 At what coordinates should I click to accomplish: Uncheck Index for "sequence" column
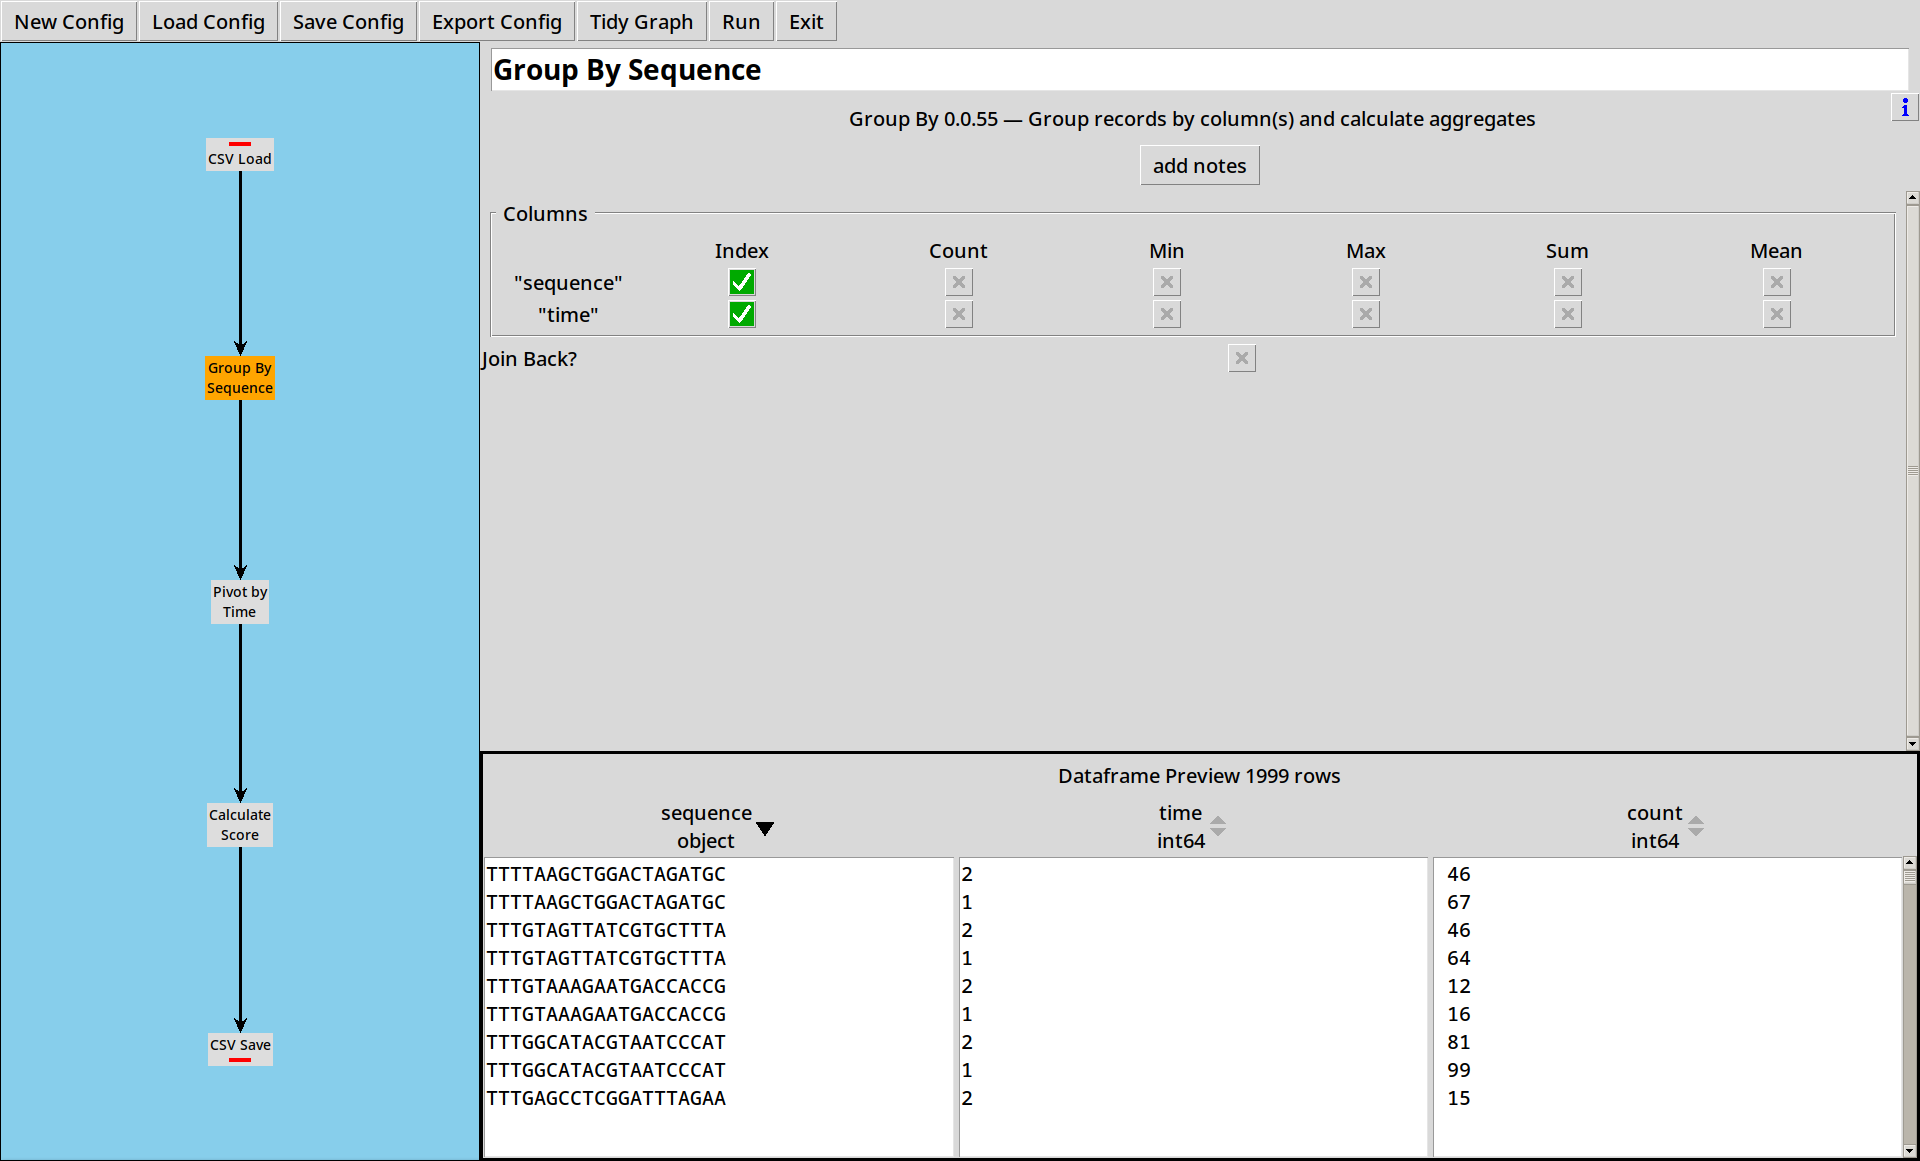coord(742,283)
